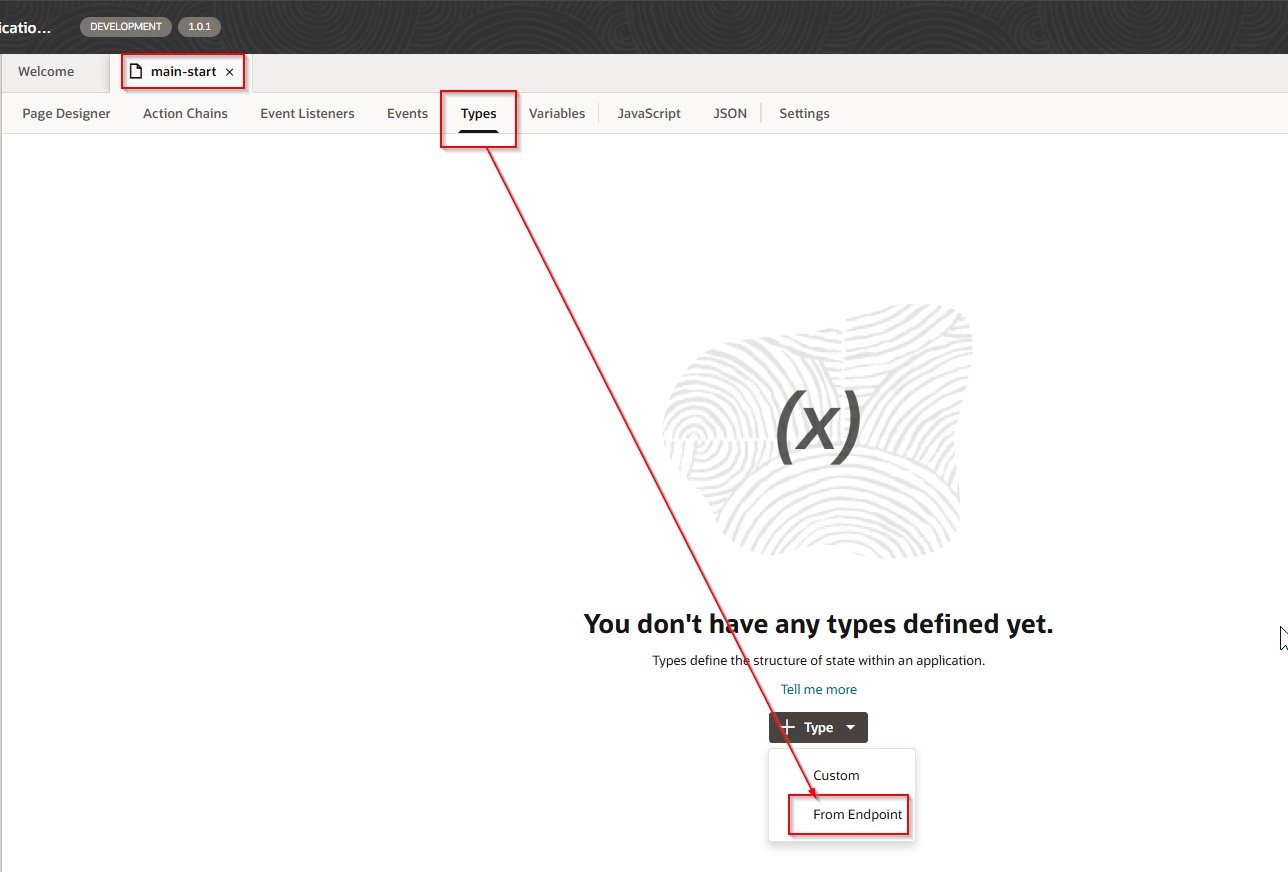Switch to the Events tab

(x=407, y=113)
